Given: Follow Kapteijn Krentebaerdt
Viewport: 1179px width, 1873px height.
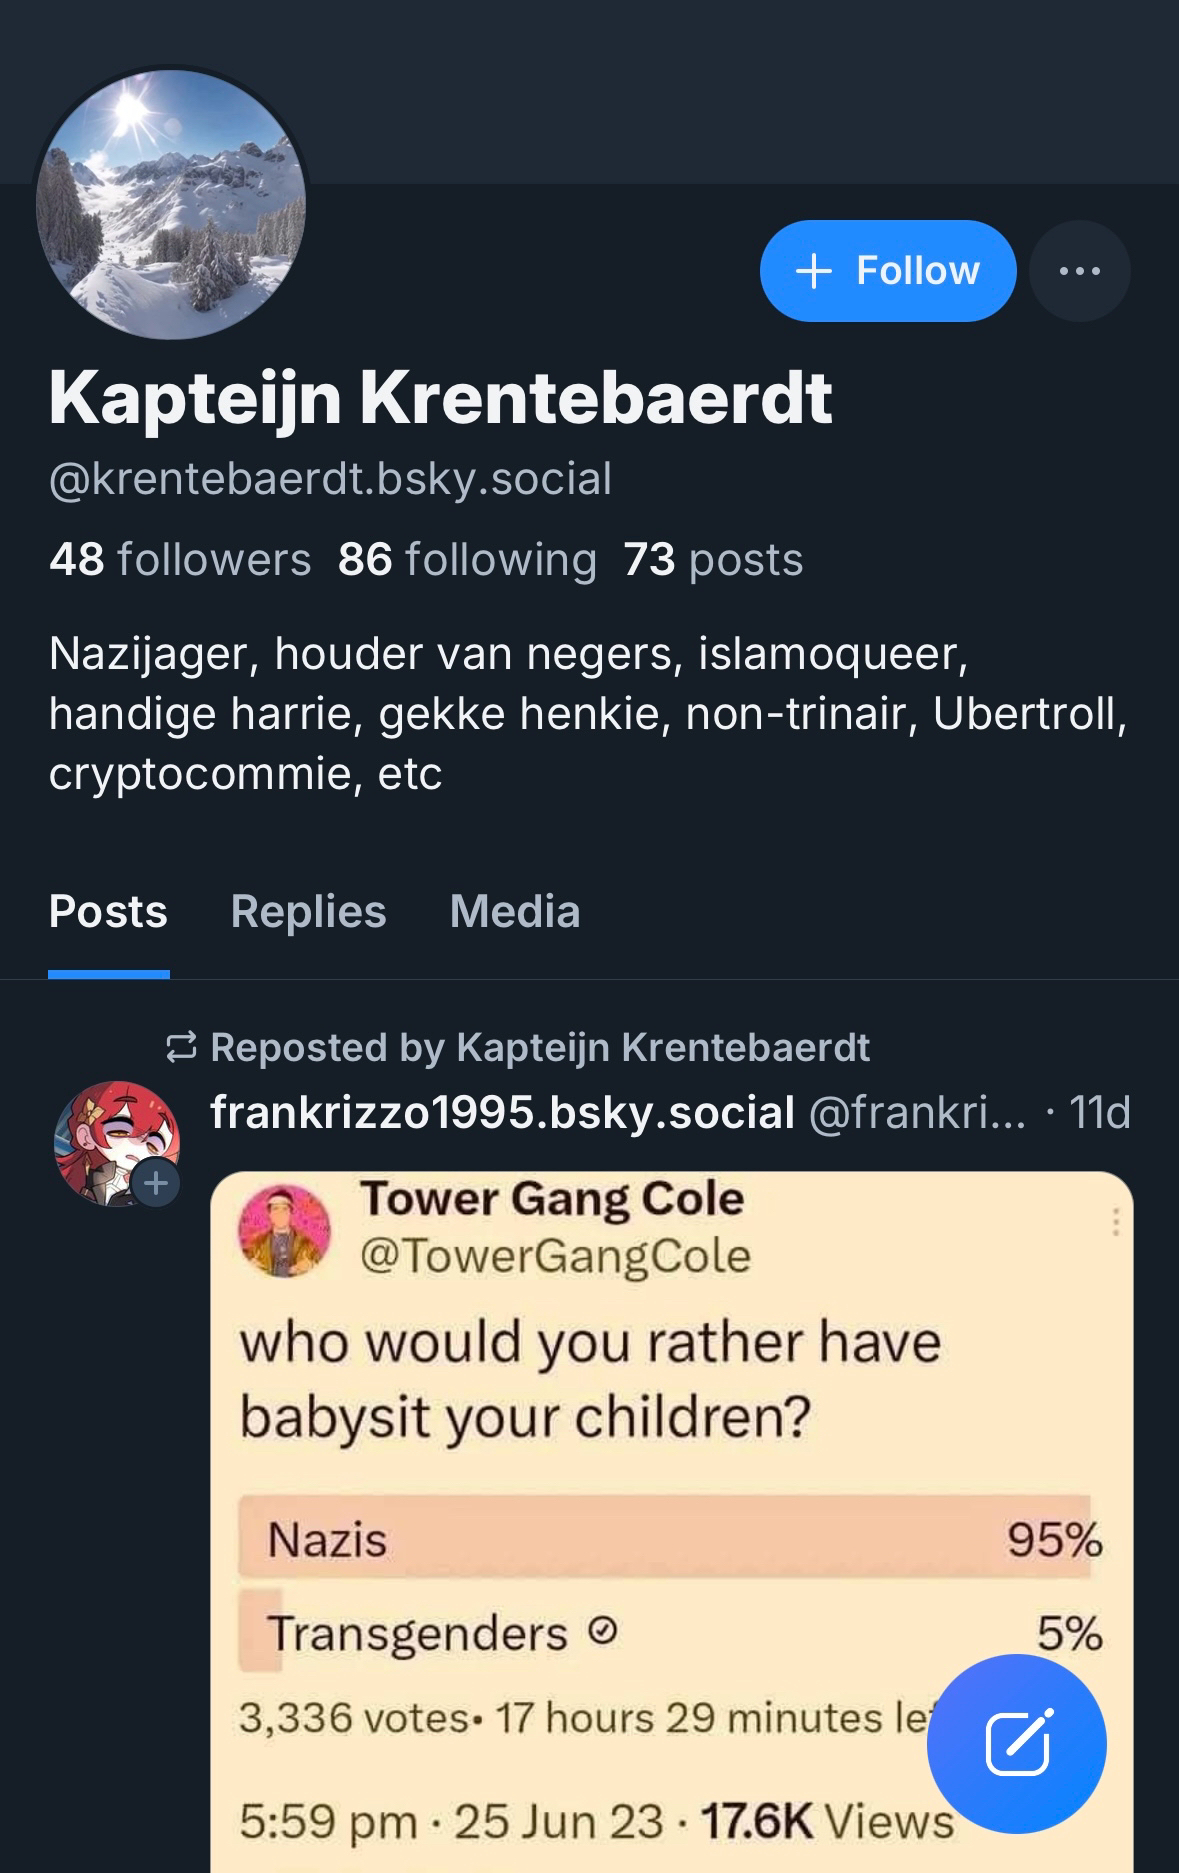Looking at the screenshot, I should 887,271.
